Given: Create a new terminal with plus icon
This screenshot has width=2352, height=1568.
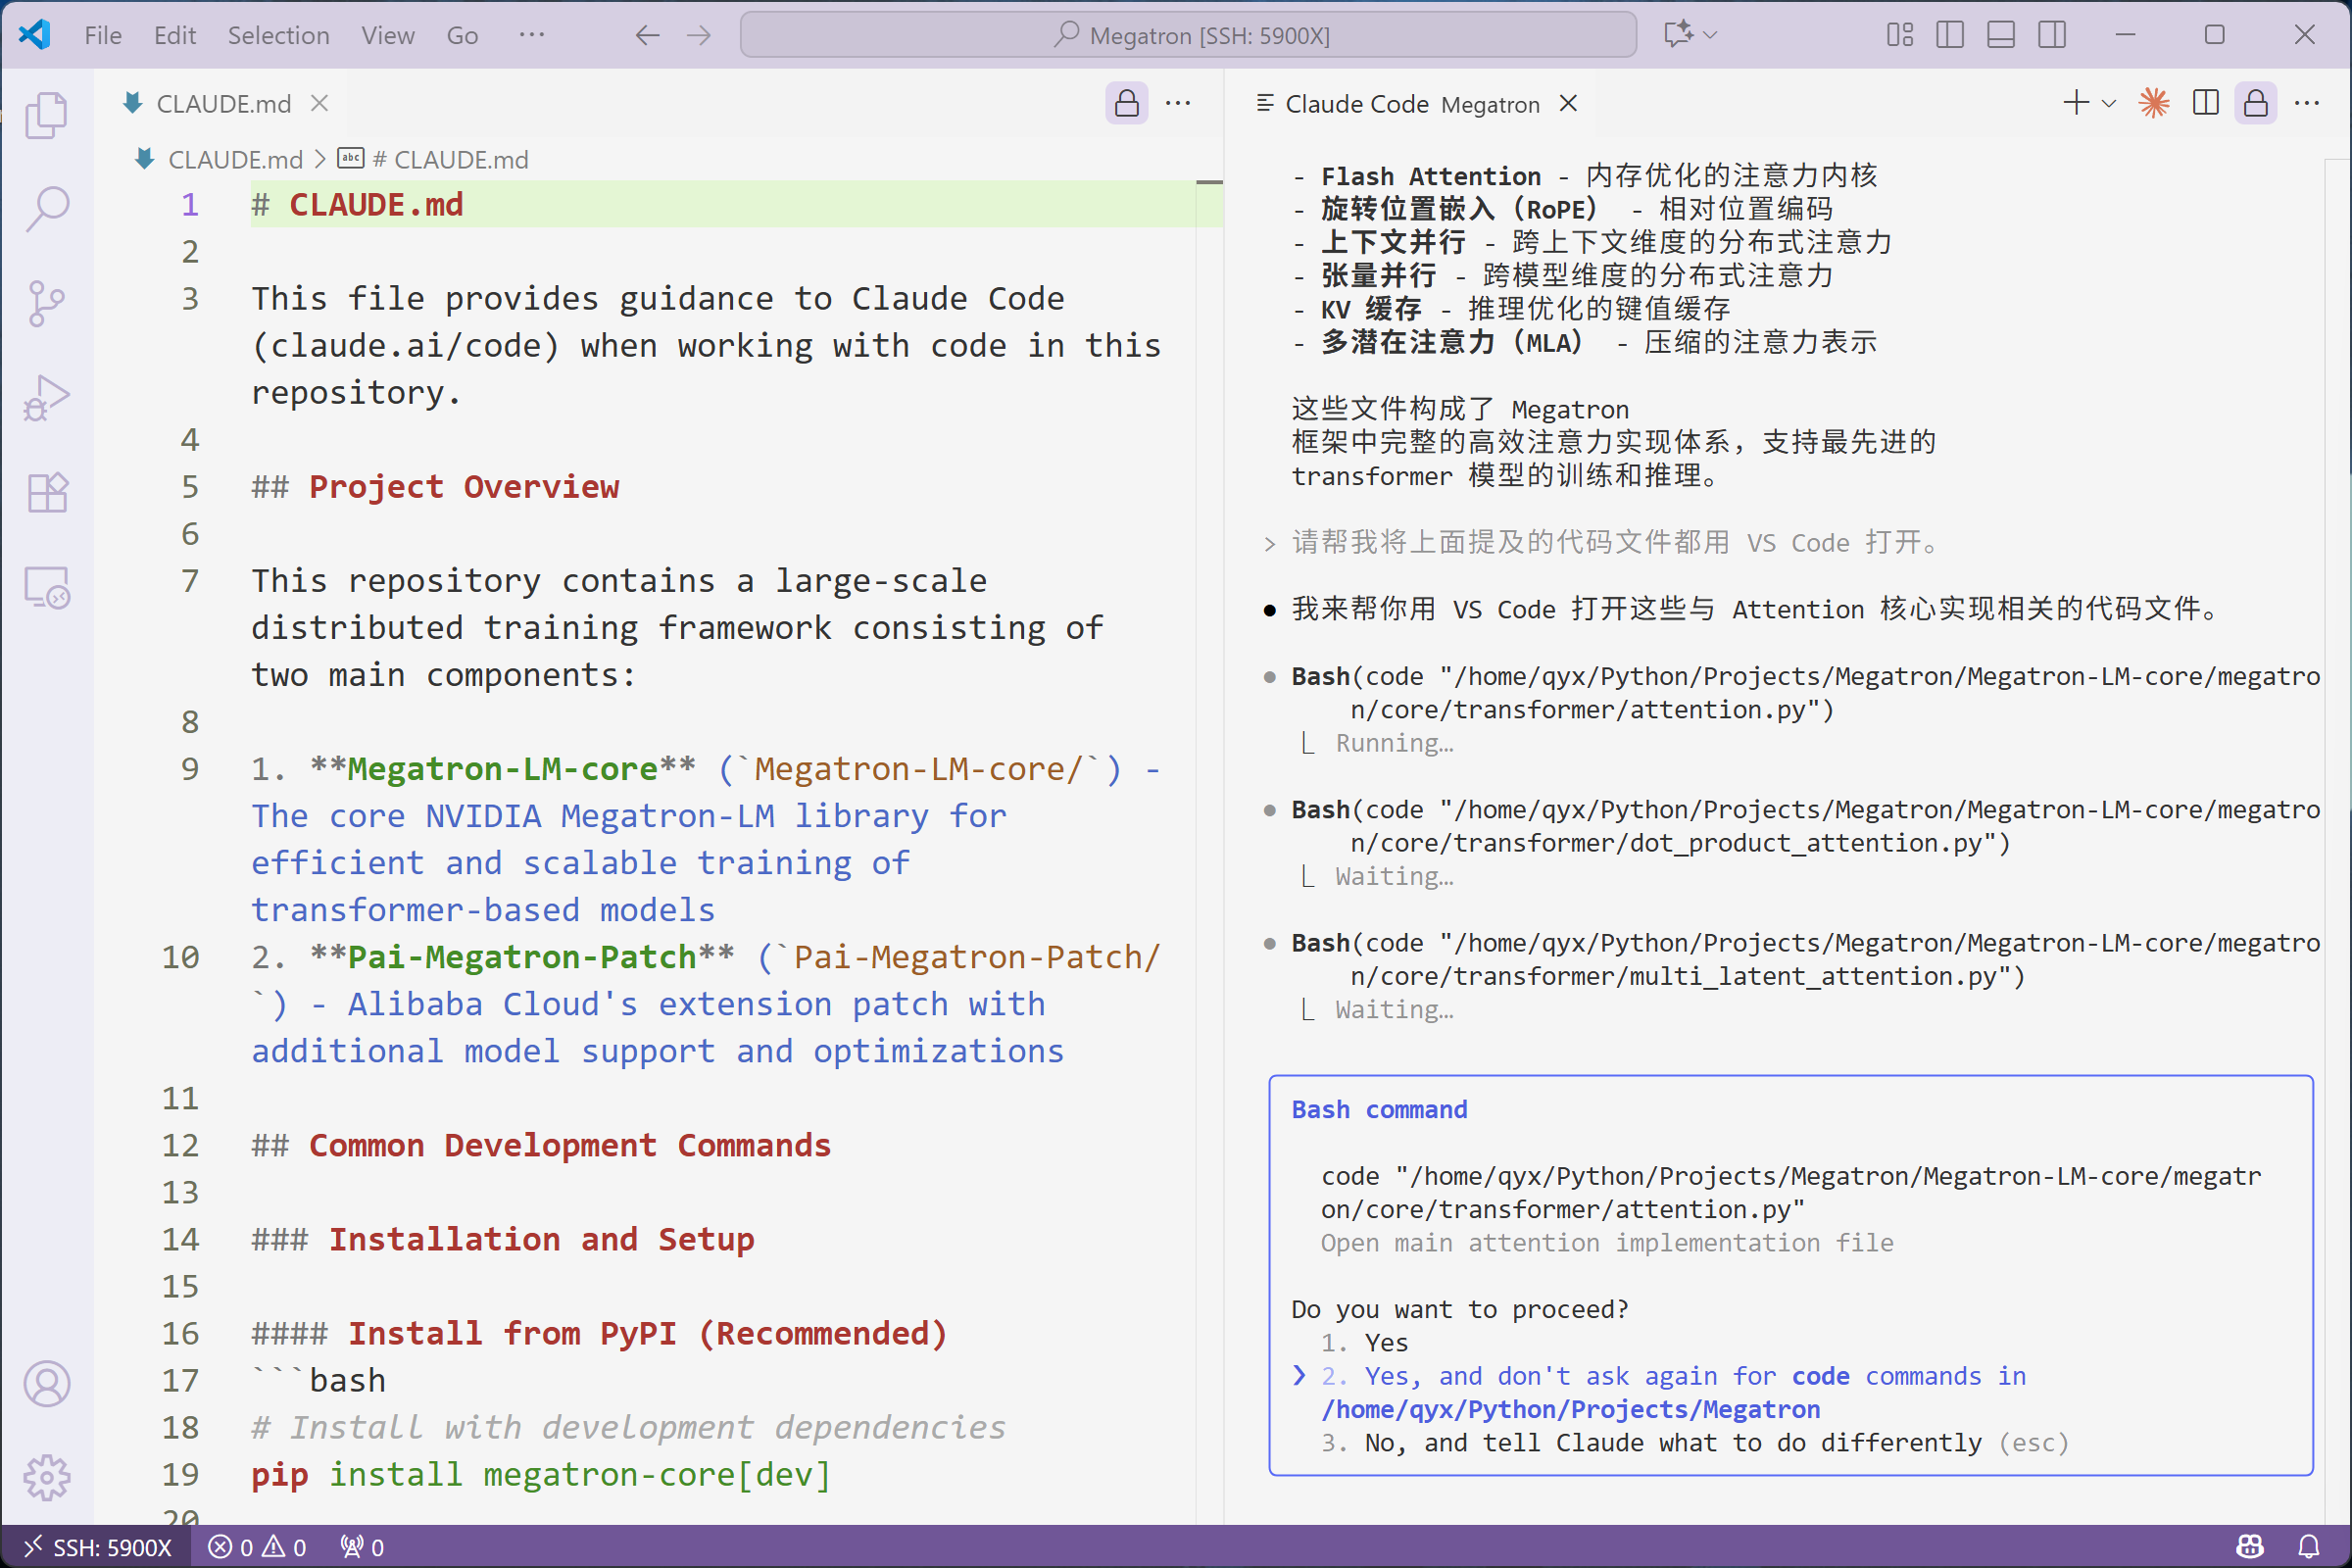Looking at the screenshot, I should [2076, 103].
